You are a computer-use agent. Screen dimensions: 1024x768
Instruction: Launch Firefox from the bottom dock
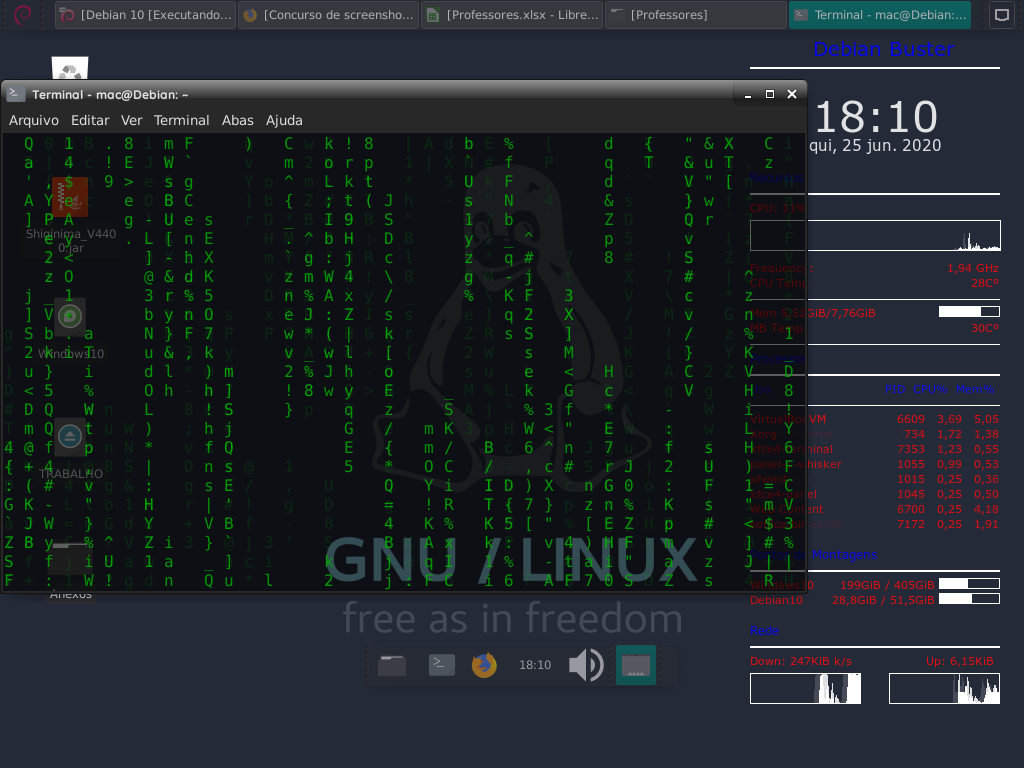coord(484,665)
